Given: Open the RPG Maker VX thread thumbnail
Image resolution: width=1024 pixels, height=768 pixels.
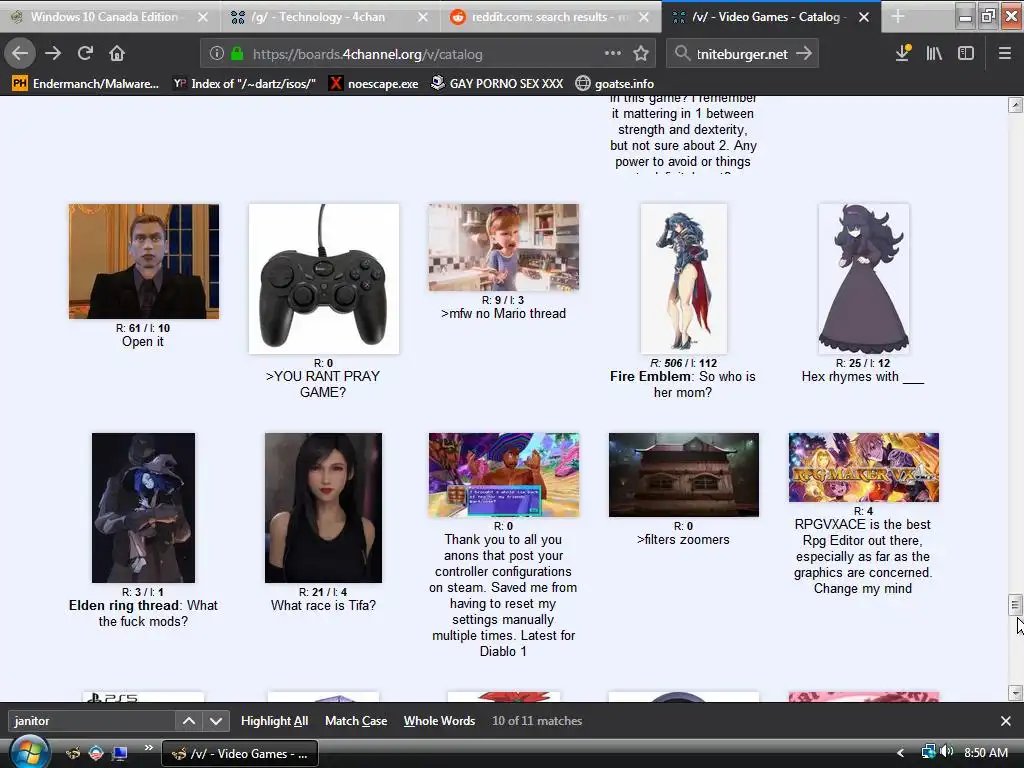Looking at the screenshot, I should [863, 468].
